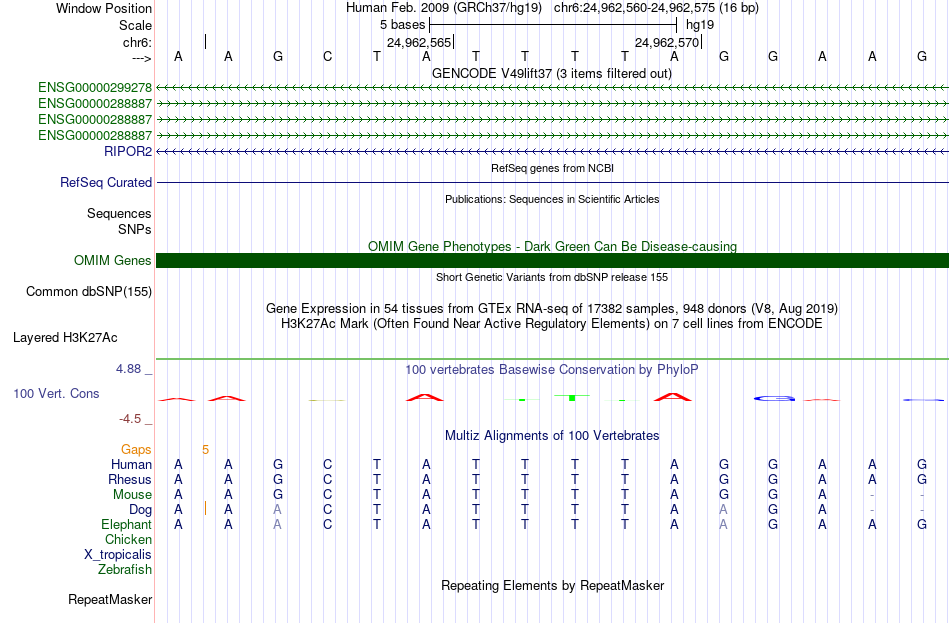Click the C base in the Rhesus alignment row

coord(327,480)
